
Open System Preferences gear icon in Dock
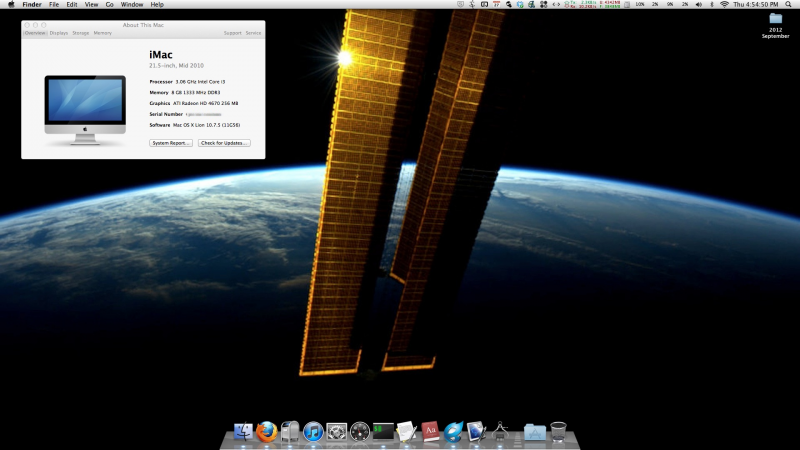(336, 432)
